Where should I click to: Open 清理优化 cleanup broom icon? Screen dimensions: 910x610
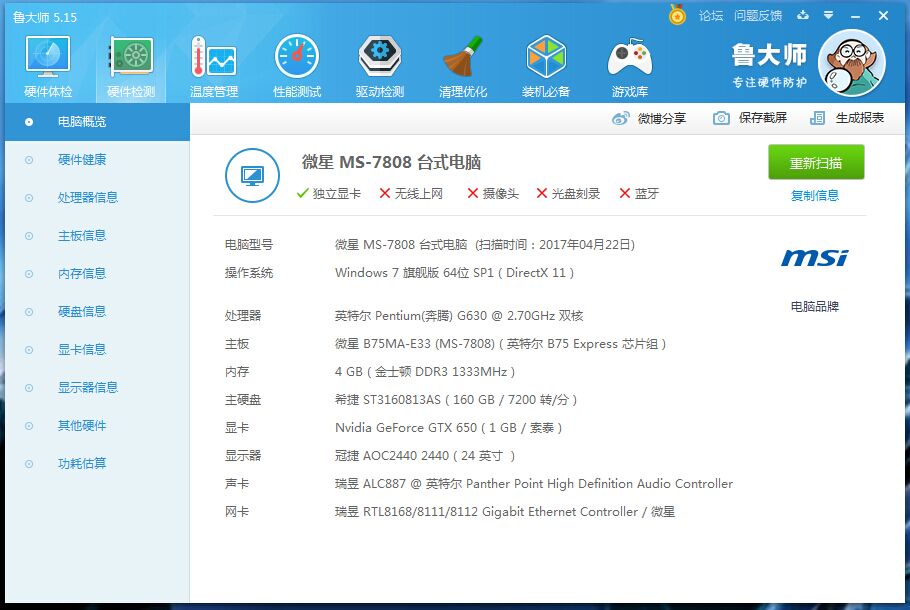click(x=463, y=67)
